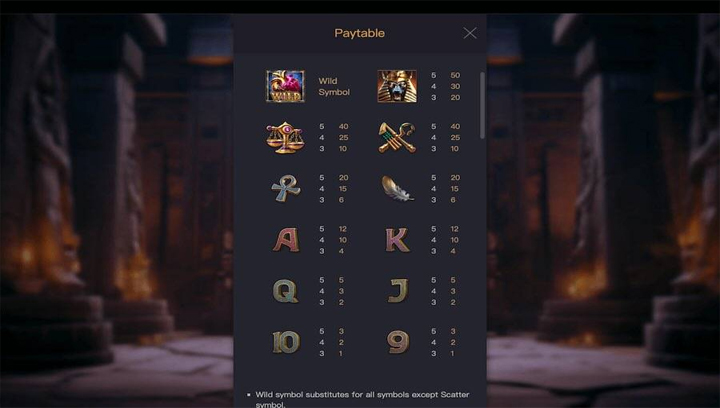Select the number 9 card symbol

click(398, 342)
